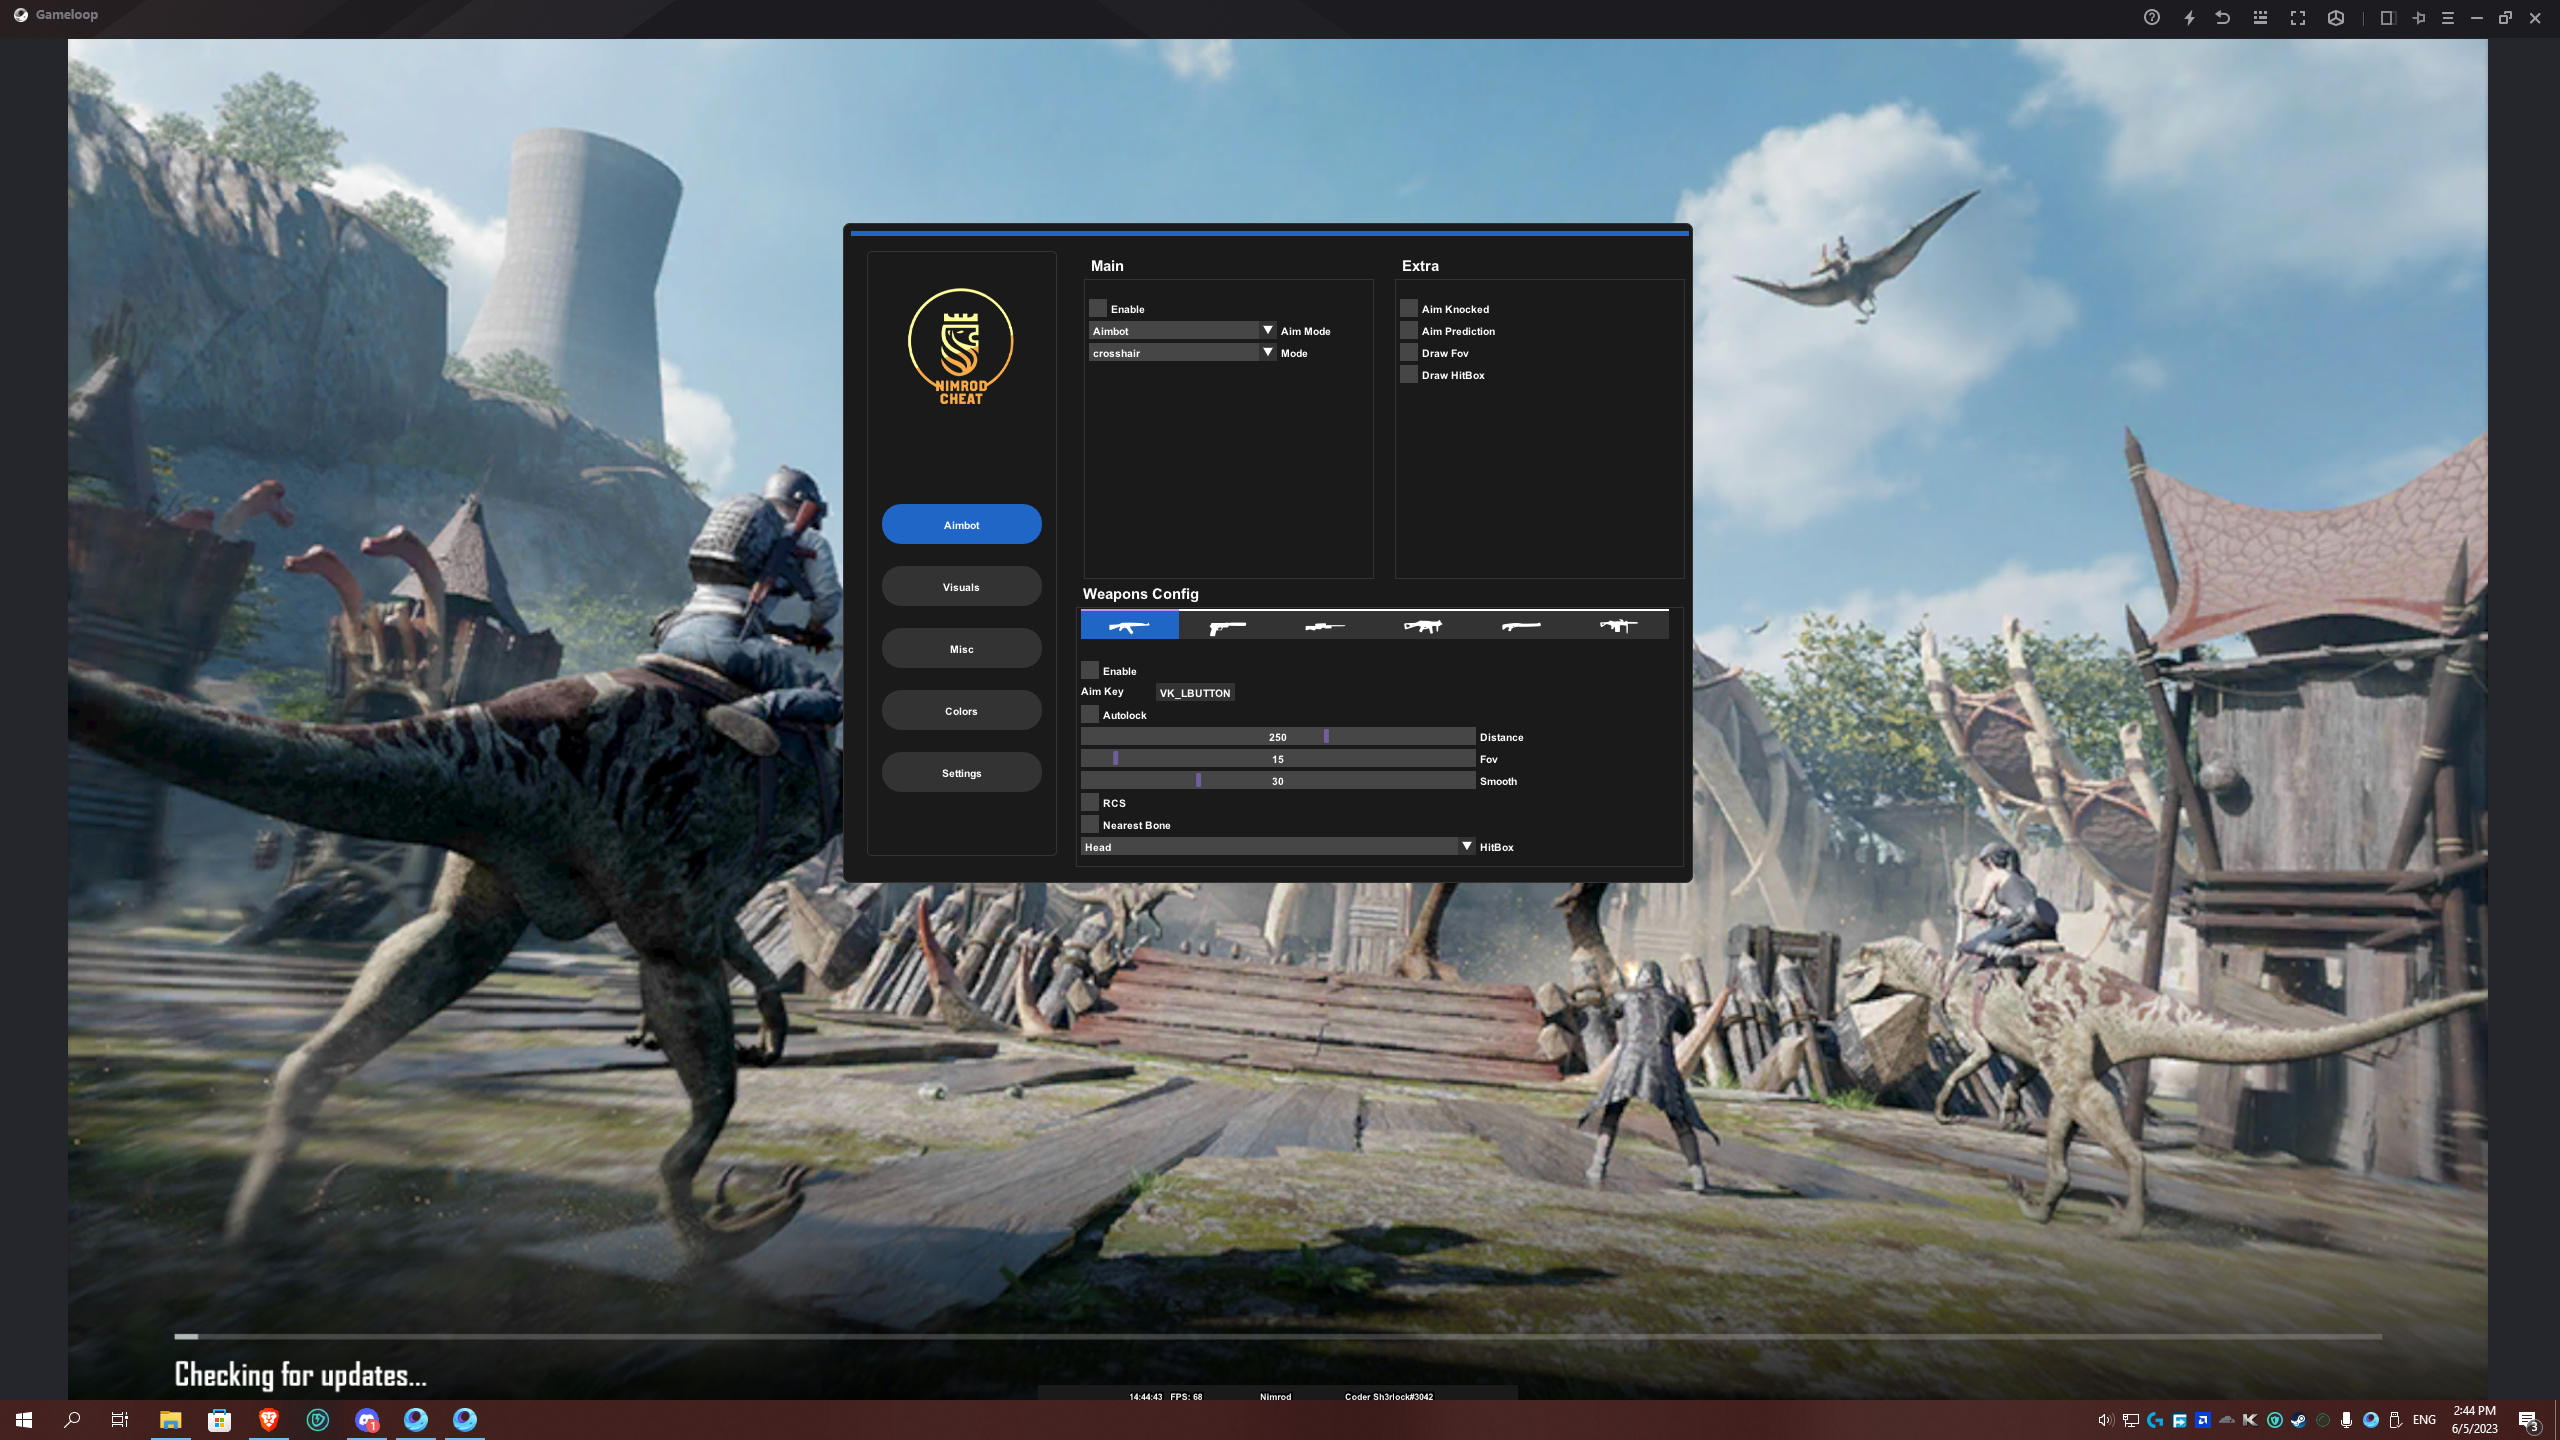Check Enable under Weapons Config

[1090, 670]
